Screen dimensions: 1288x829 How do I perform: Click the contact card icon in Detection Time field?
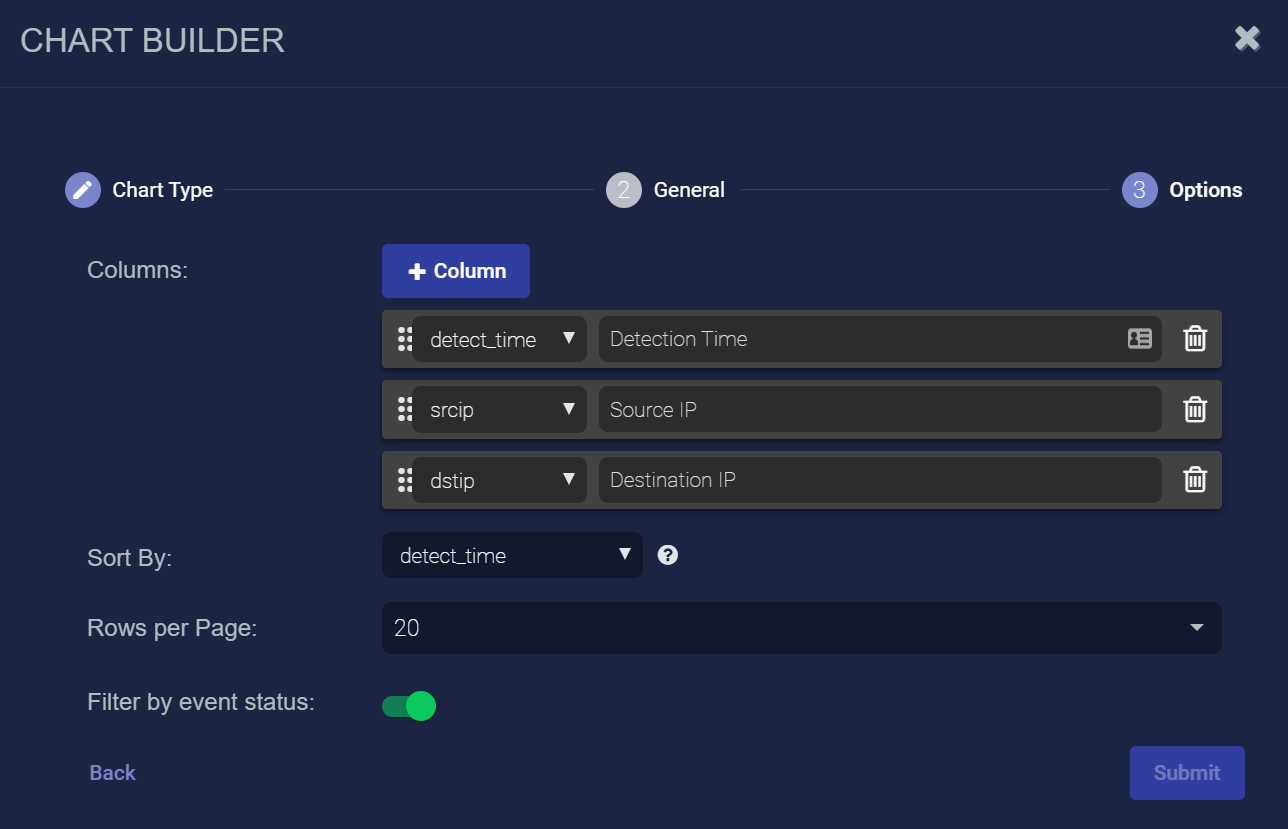click(1139, 339)
